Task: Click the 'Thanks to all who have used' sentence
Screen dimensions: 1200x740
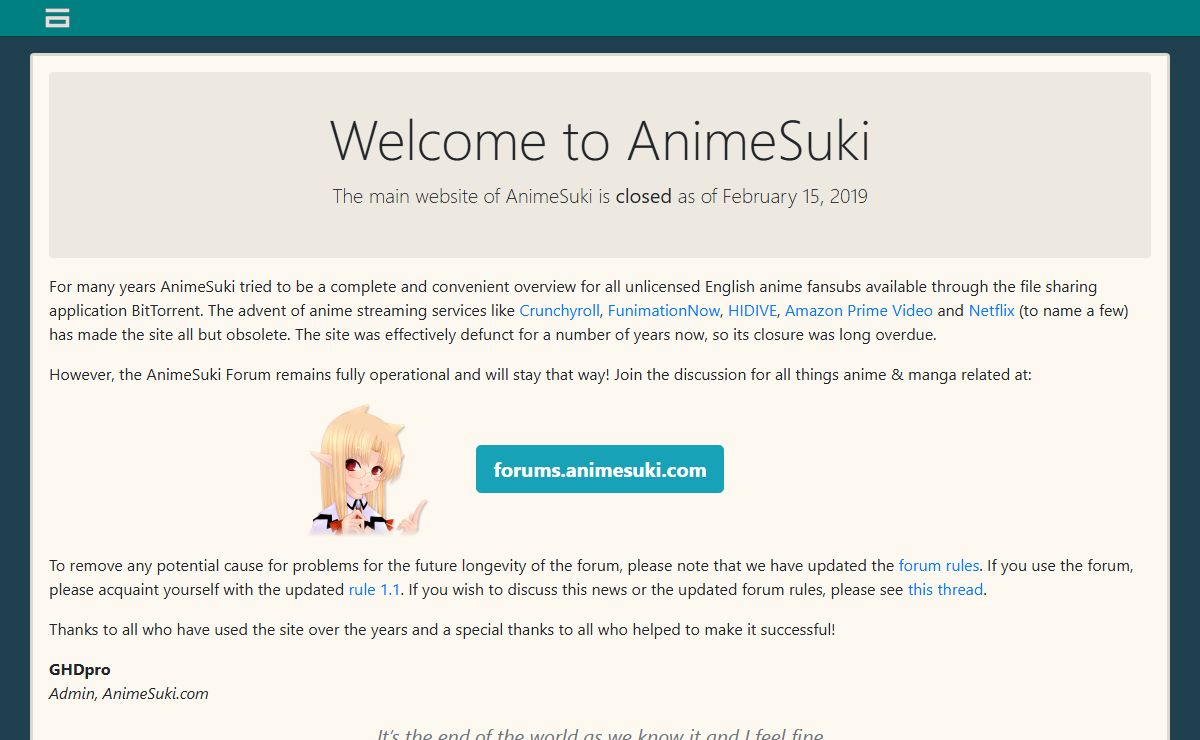Action: click(442, 630)
